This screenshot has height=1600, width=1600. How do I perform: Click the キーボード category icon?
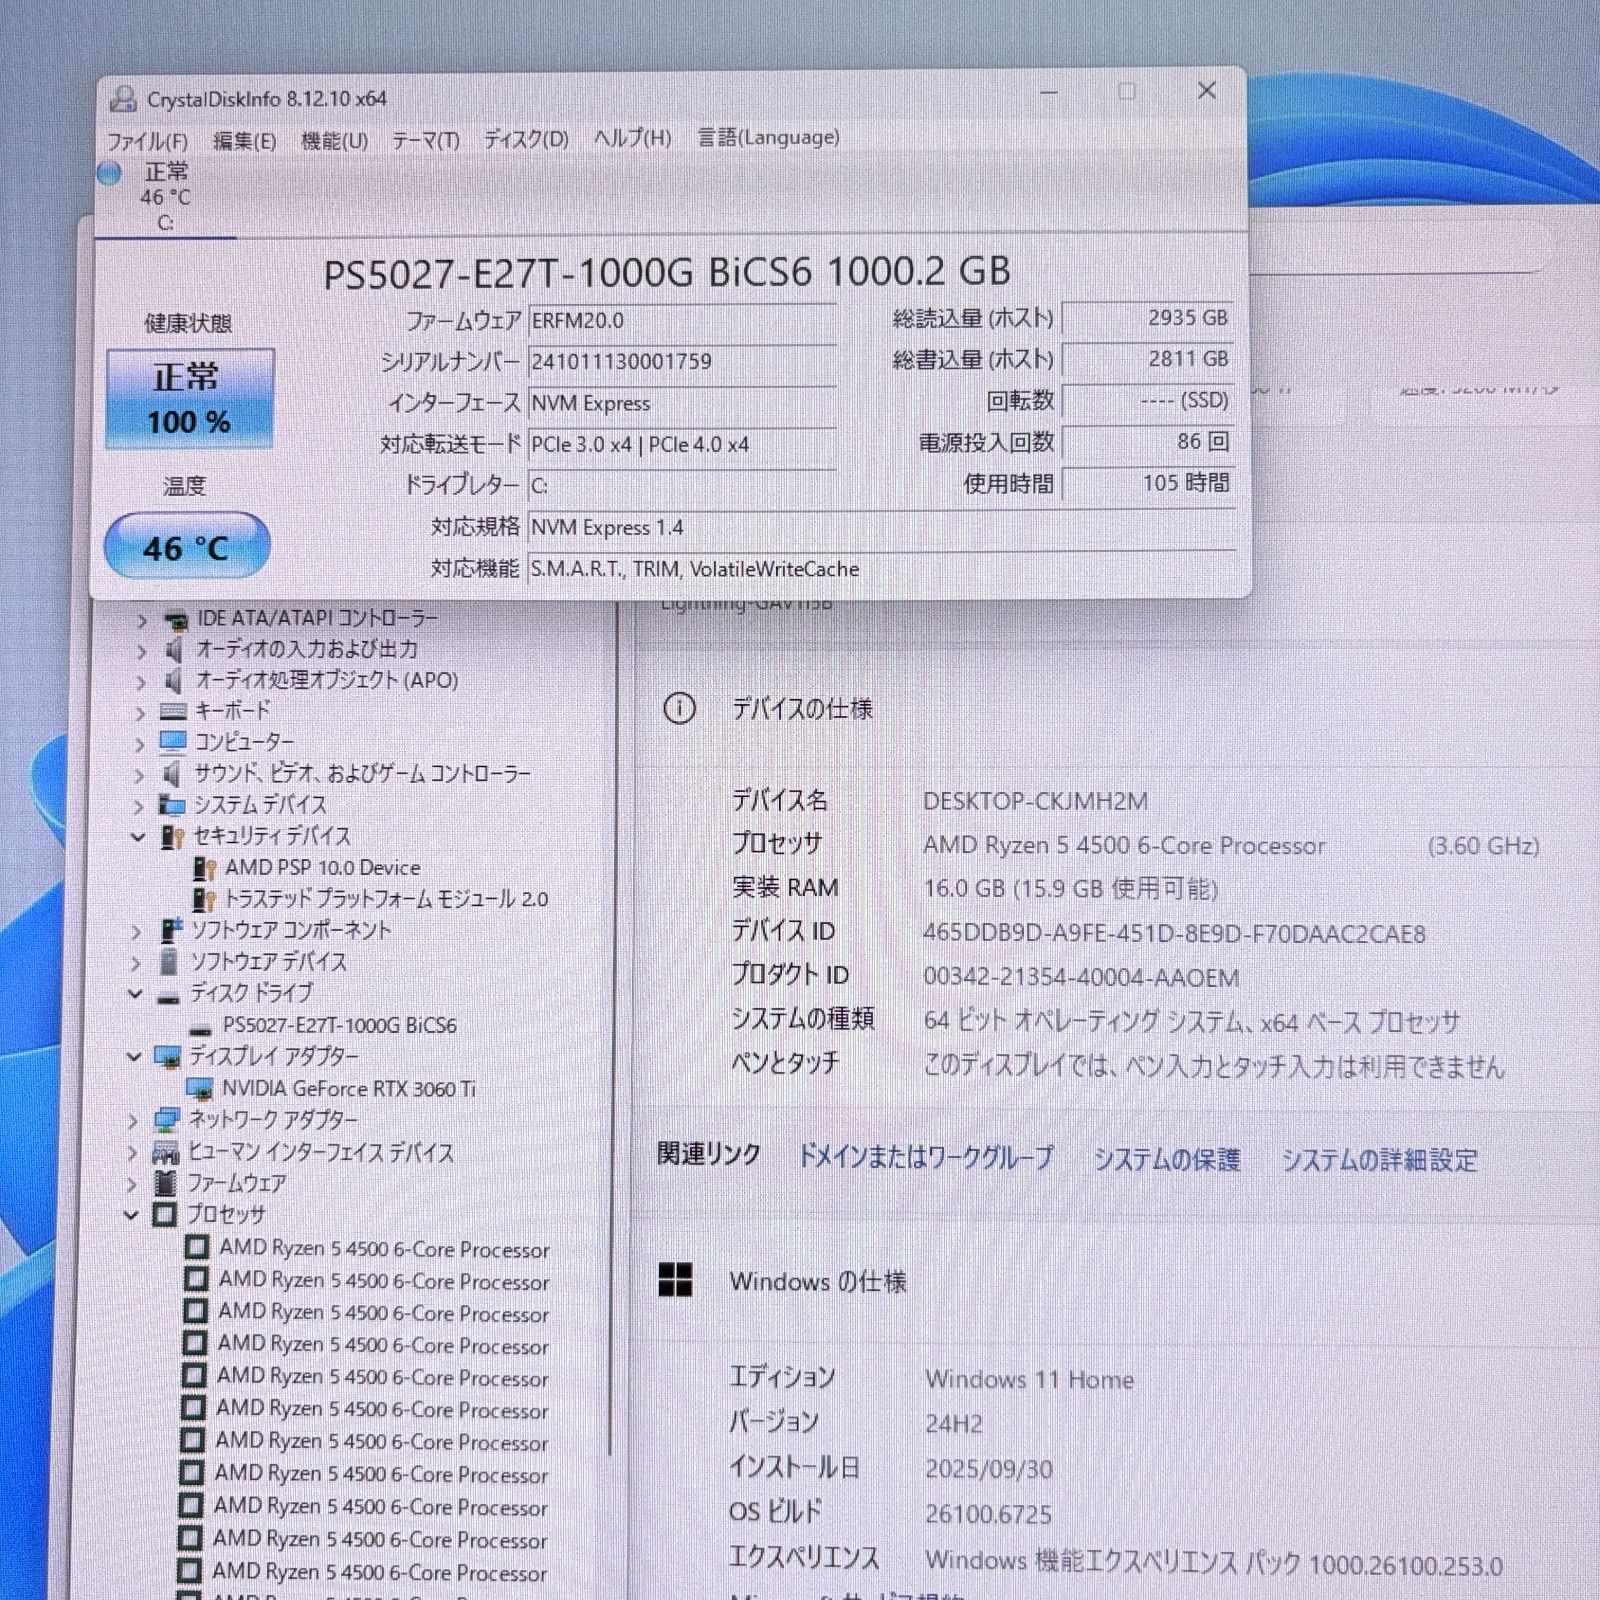click(173, 711)
